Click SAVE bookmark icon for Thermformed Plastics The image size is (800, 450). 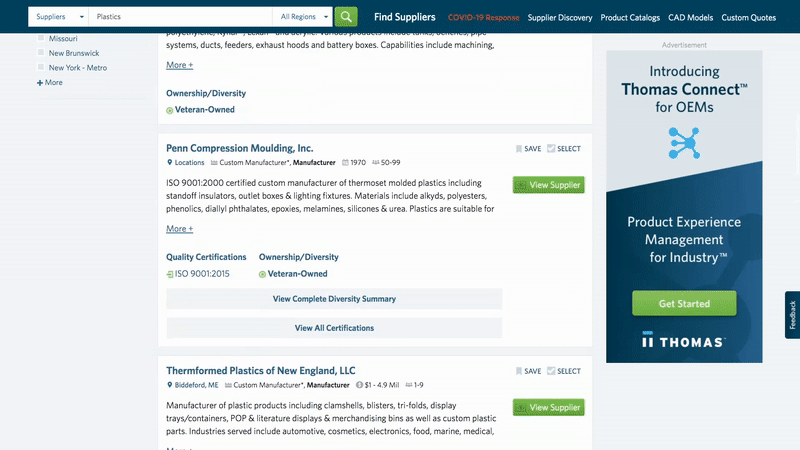[519, 371]
